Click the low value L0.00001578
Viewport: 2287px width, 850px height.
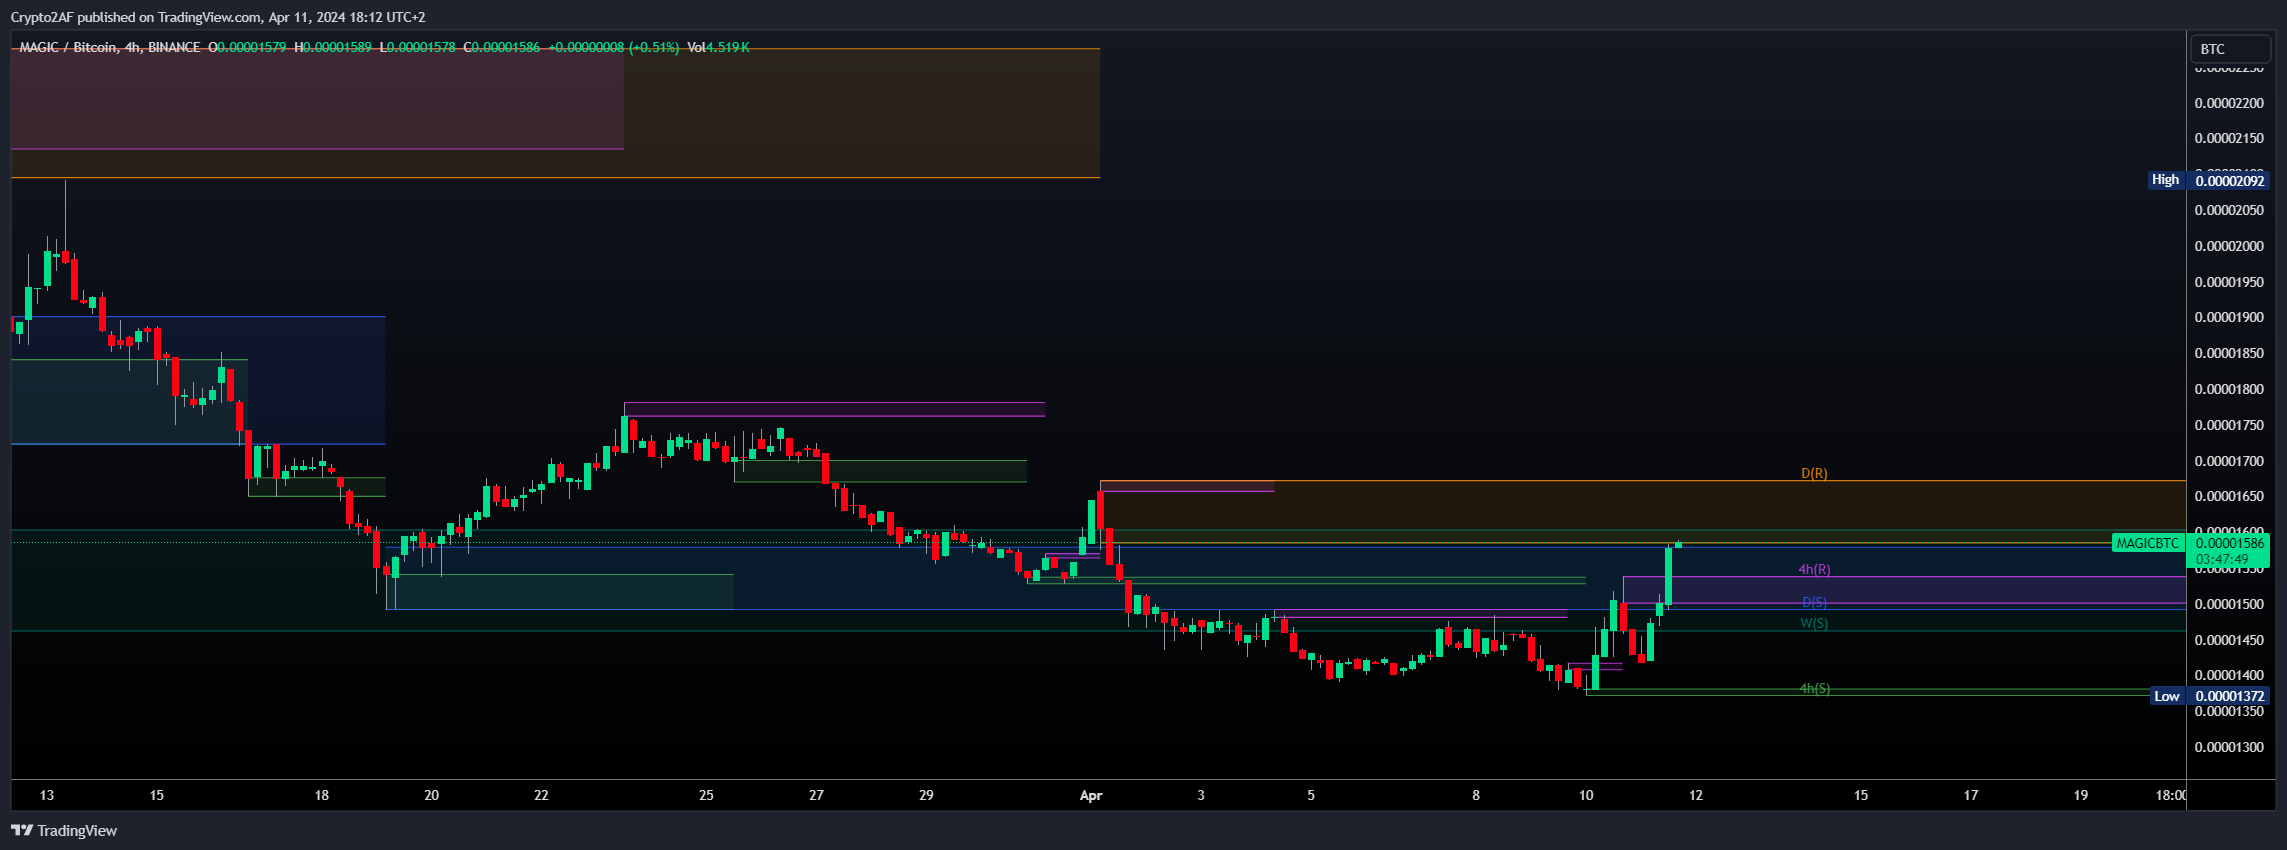click(417, 47)
